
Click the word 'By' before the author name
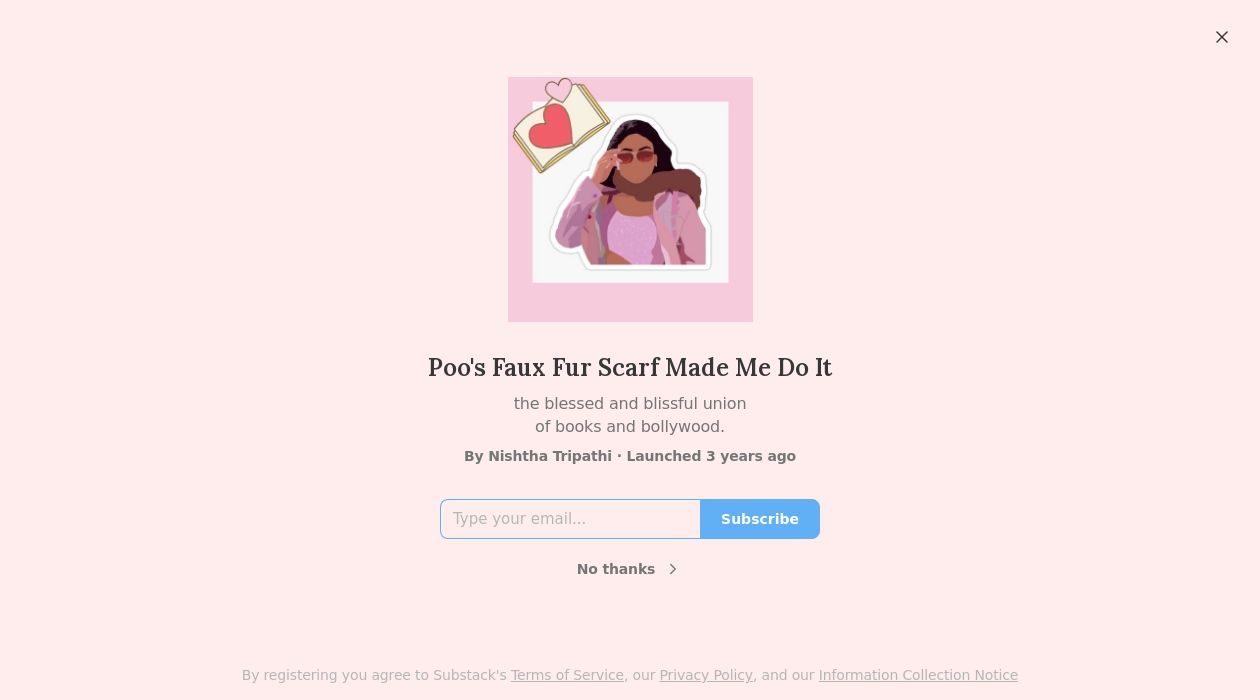[473, 456]
